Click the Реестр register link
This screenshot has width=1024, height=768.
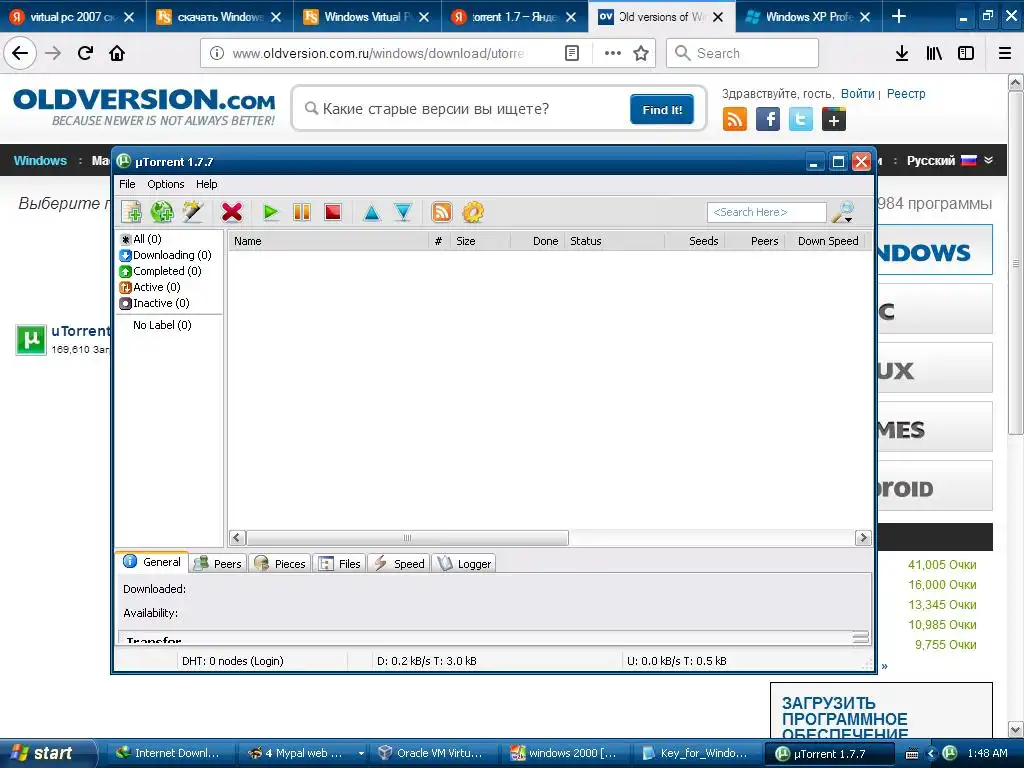point(906,93)
